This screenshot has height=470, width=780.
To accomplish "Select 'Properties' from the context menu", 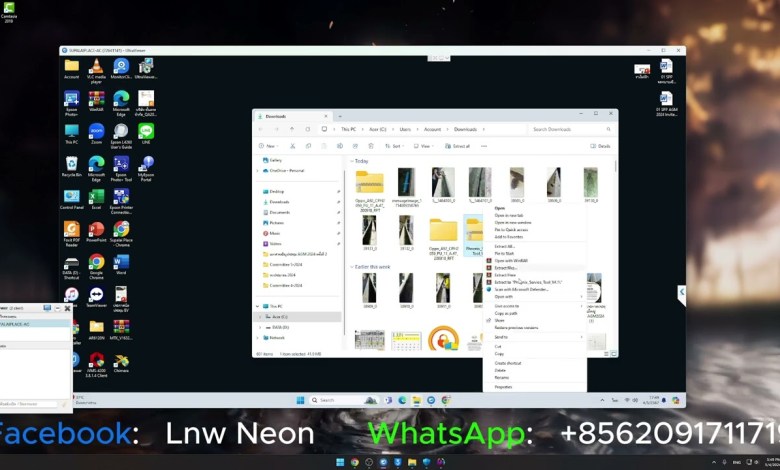I will tap(503, 386).
